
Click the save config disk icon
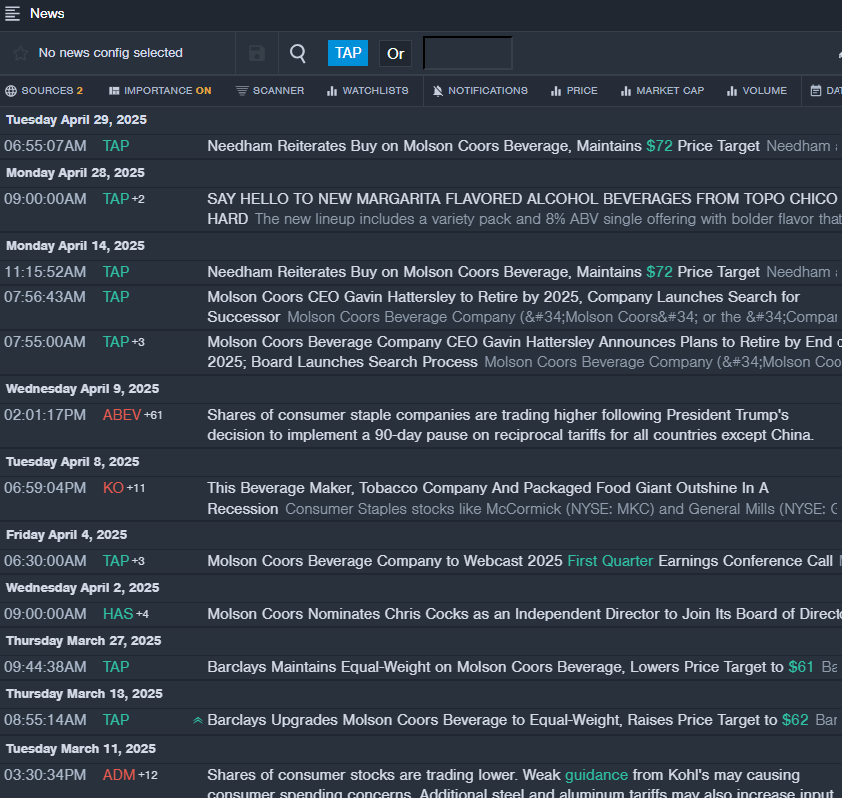(257, 53)
